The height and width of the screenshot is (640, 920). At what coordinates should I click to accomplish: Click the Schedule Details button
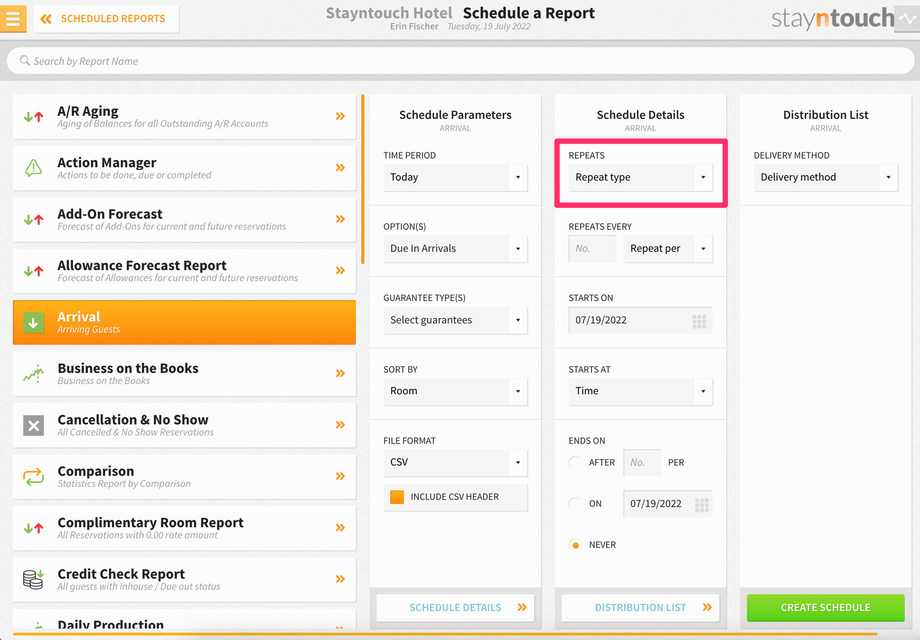(455, 607)
